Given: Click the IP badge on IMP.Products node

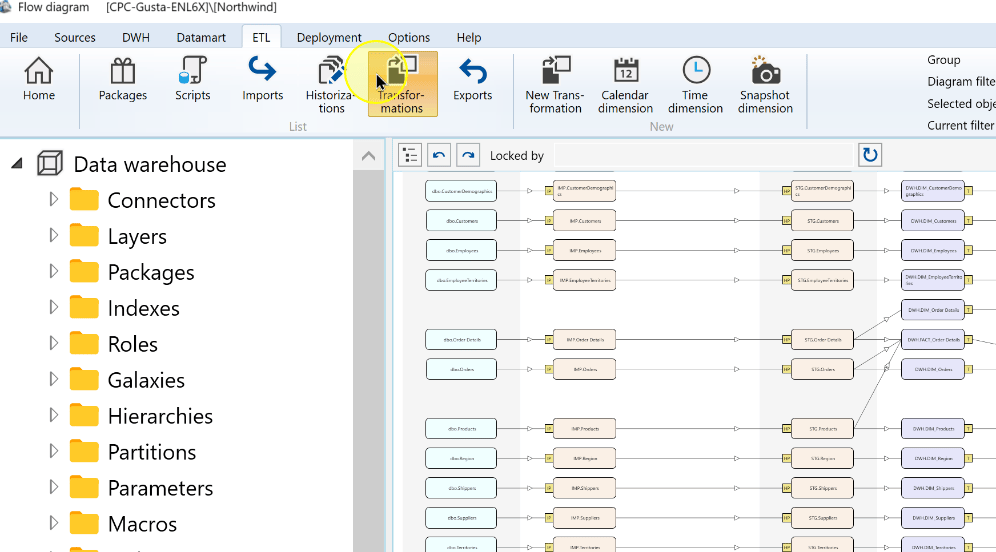Looking at the screenshot, I should click(549, 429).
